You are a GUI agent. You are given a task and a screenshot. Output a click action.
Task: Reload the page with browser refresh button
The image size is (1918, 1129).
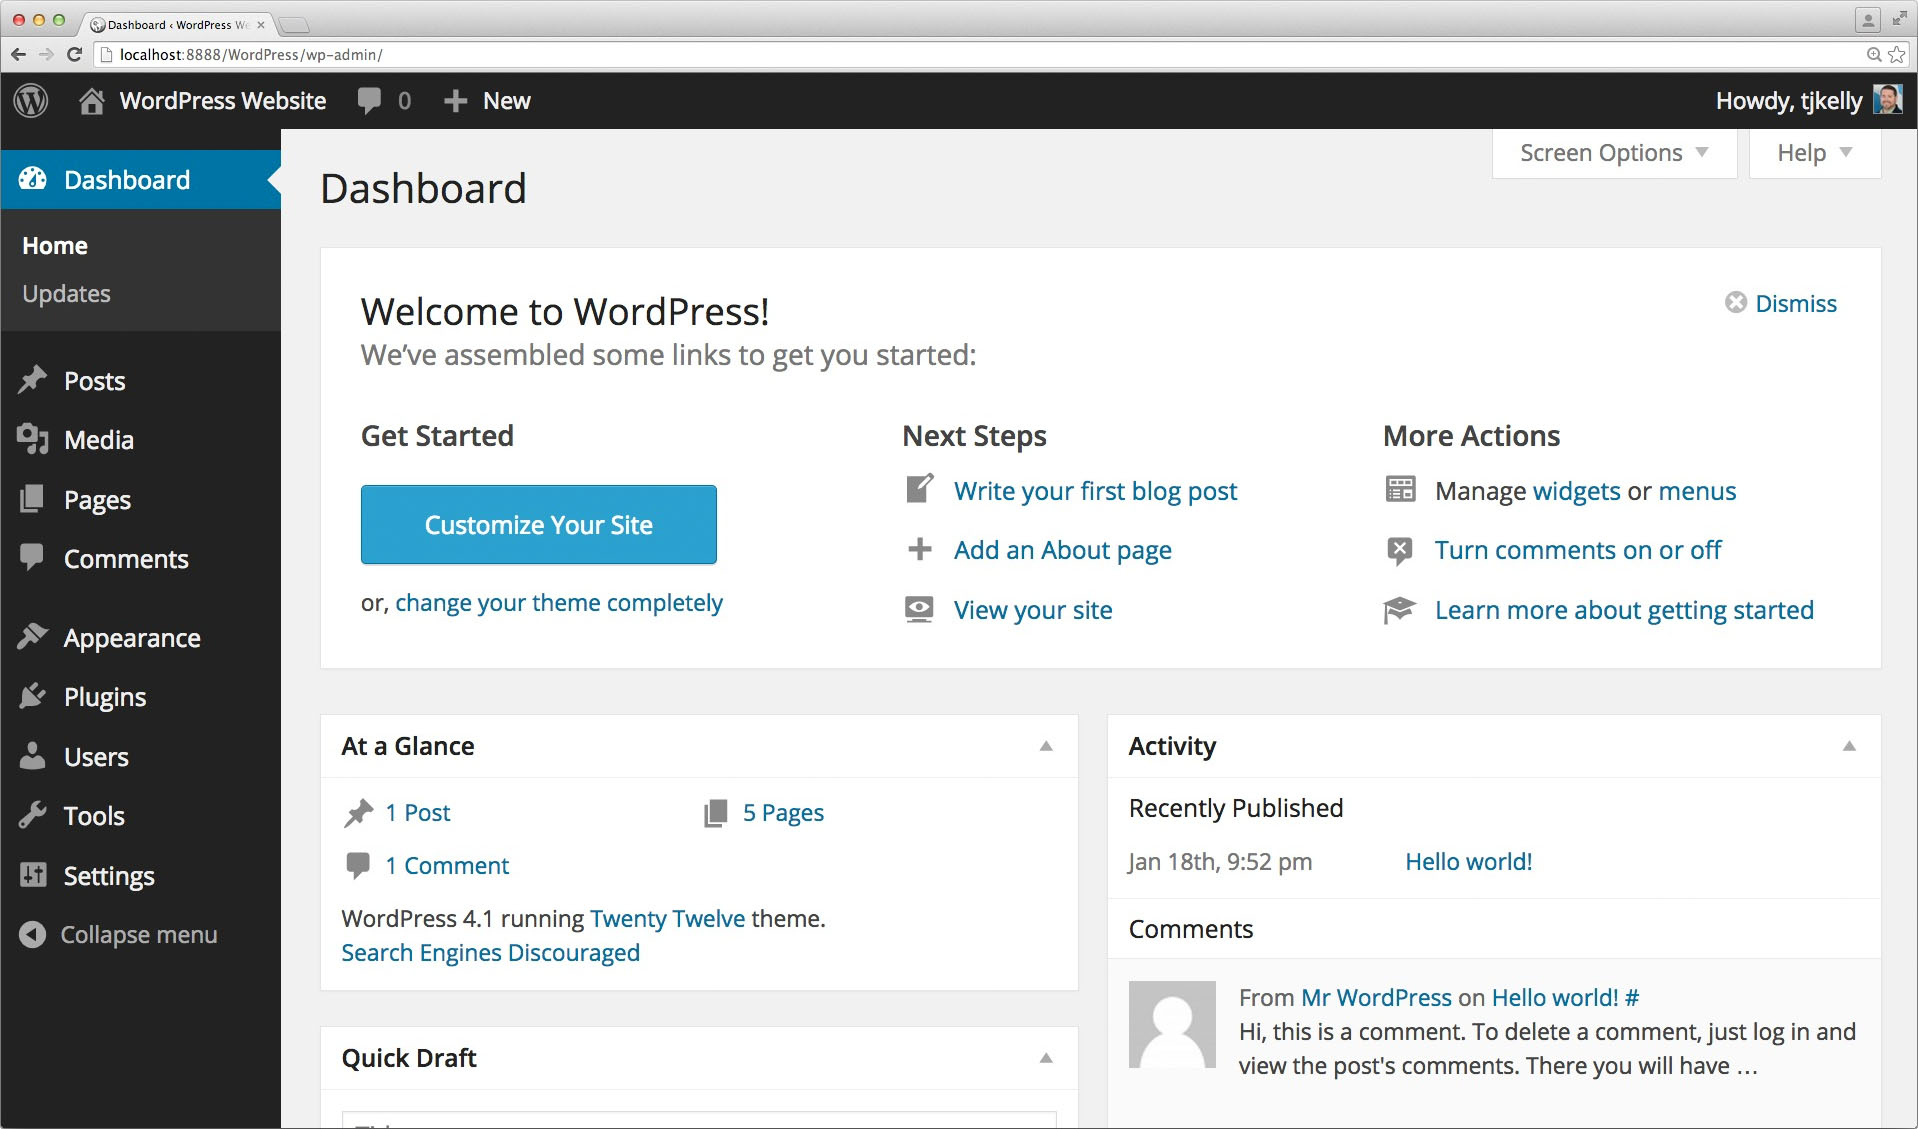click(73, 54)
